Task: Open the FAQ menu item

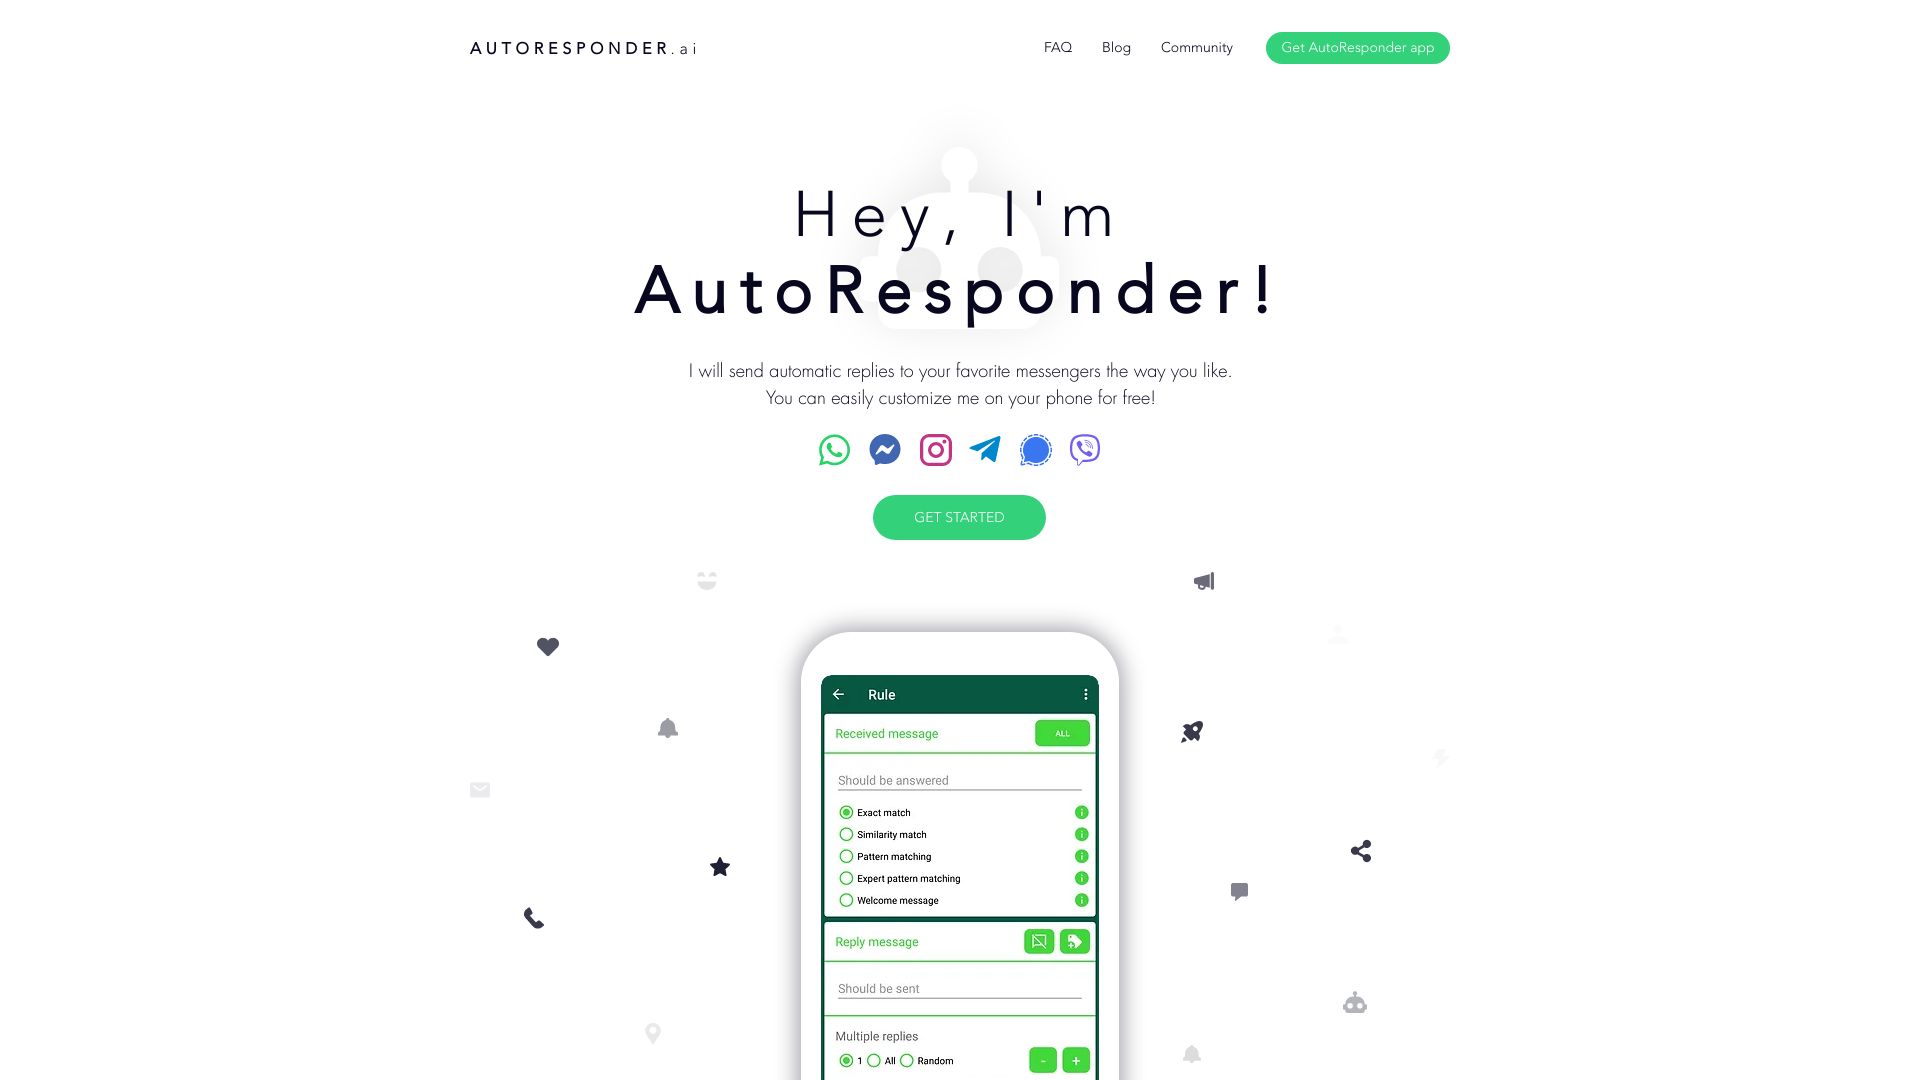Action: (1058, 47)
